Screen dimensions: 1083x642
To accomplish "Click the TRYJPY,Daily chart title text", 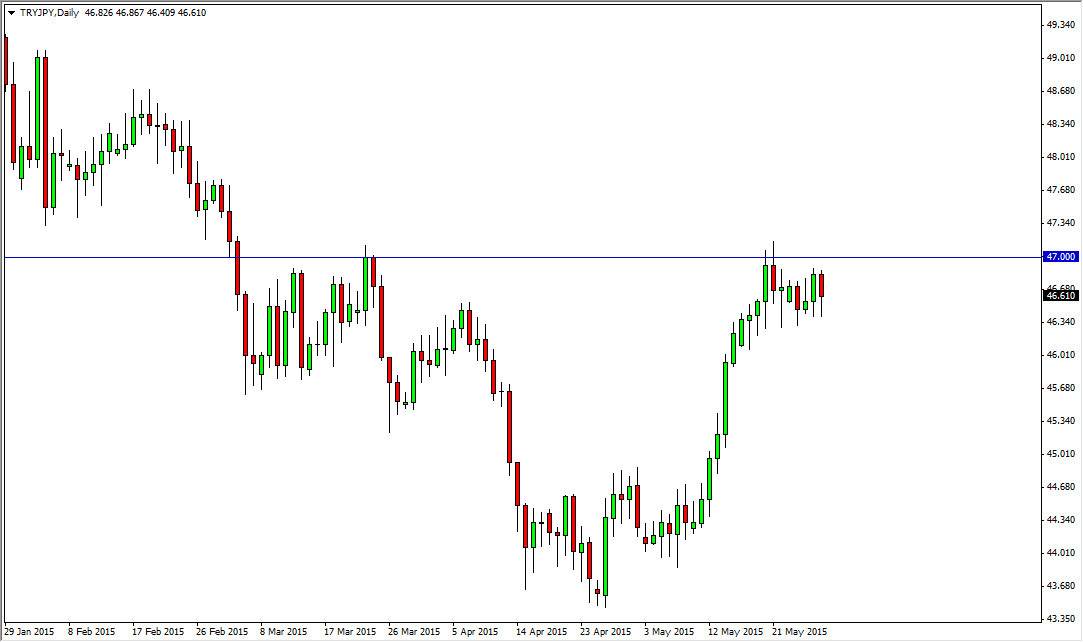I will click(49, 12).
